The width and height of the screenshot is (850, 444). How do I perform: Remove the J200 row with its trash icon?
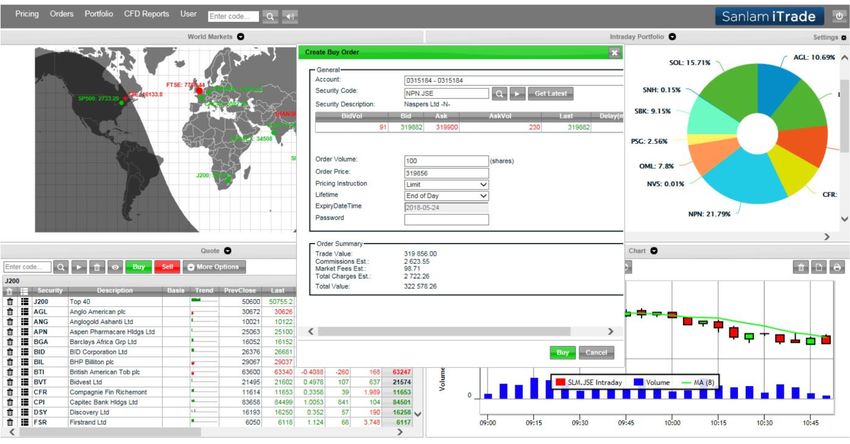(10, 301)
